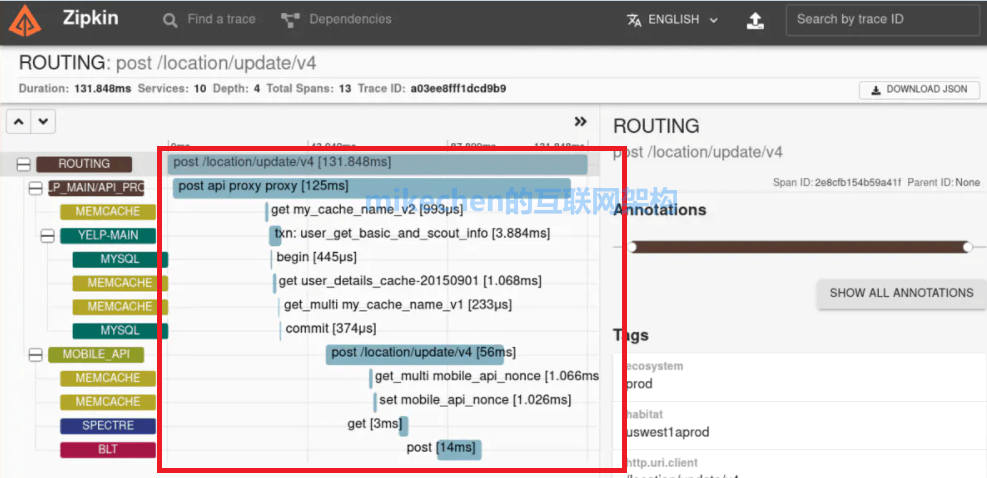Select the get user_details_cache-20150901 span
987x478 pixels.
(x=409, y=280)
